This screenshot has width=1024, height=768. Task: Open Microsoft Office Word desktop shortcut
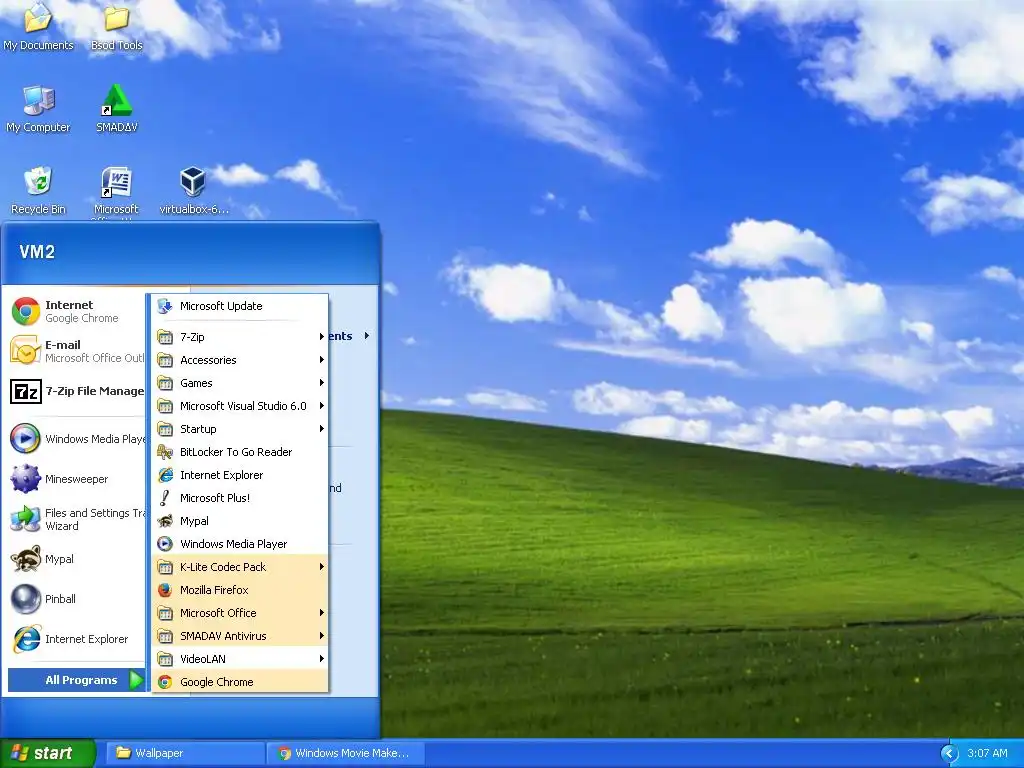click(116, 191)
